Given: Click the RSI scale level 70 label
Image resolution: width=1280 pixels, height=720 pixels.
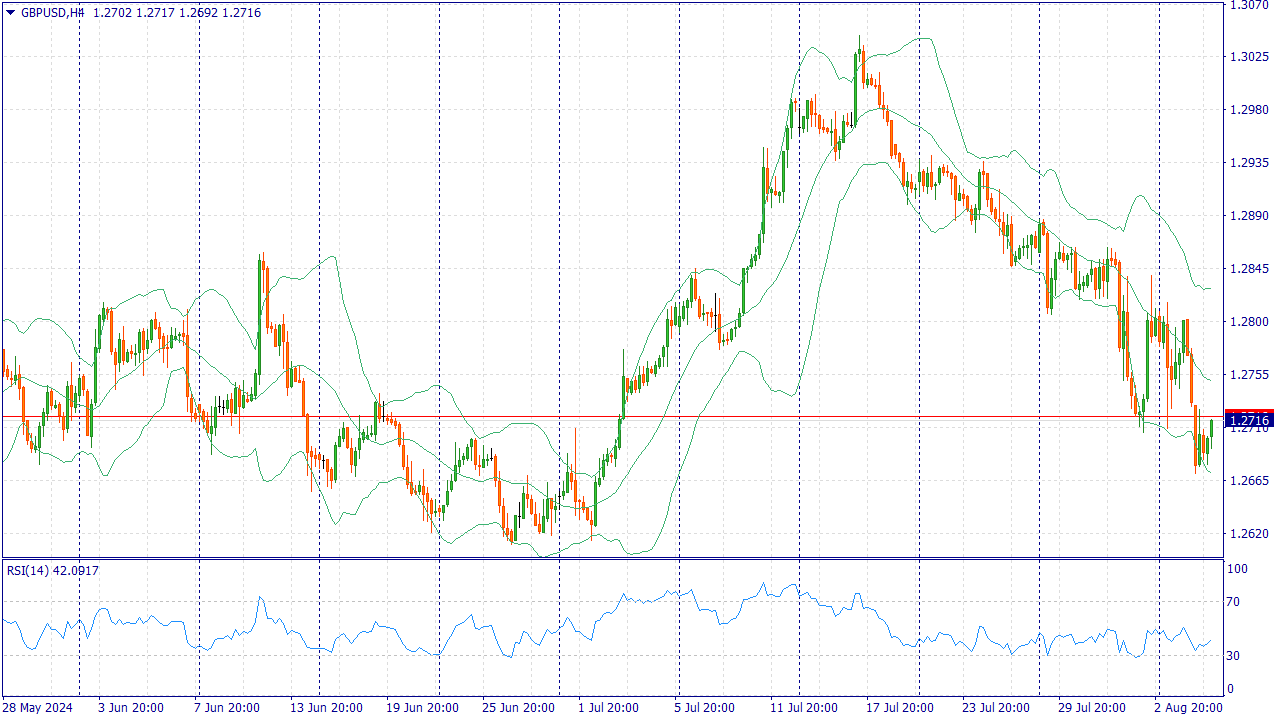Looking at the screenshot, I should (x=1237, y=602).
